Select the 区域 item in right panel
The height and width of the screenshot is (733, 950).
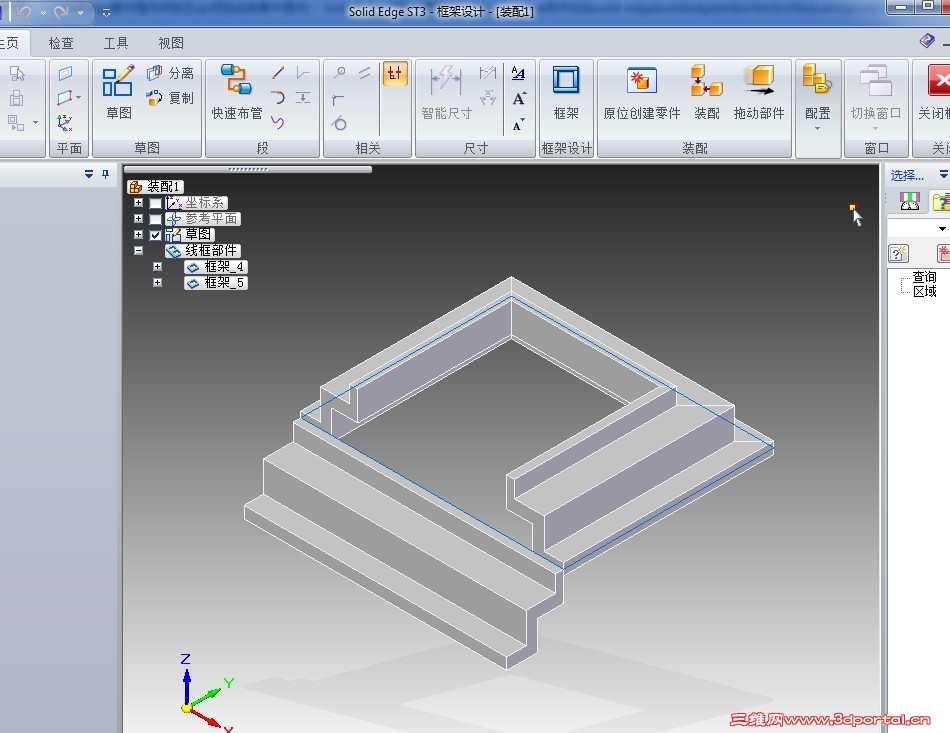[925, 291]
